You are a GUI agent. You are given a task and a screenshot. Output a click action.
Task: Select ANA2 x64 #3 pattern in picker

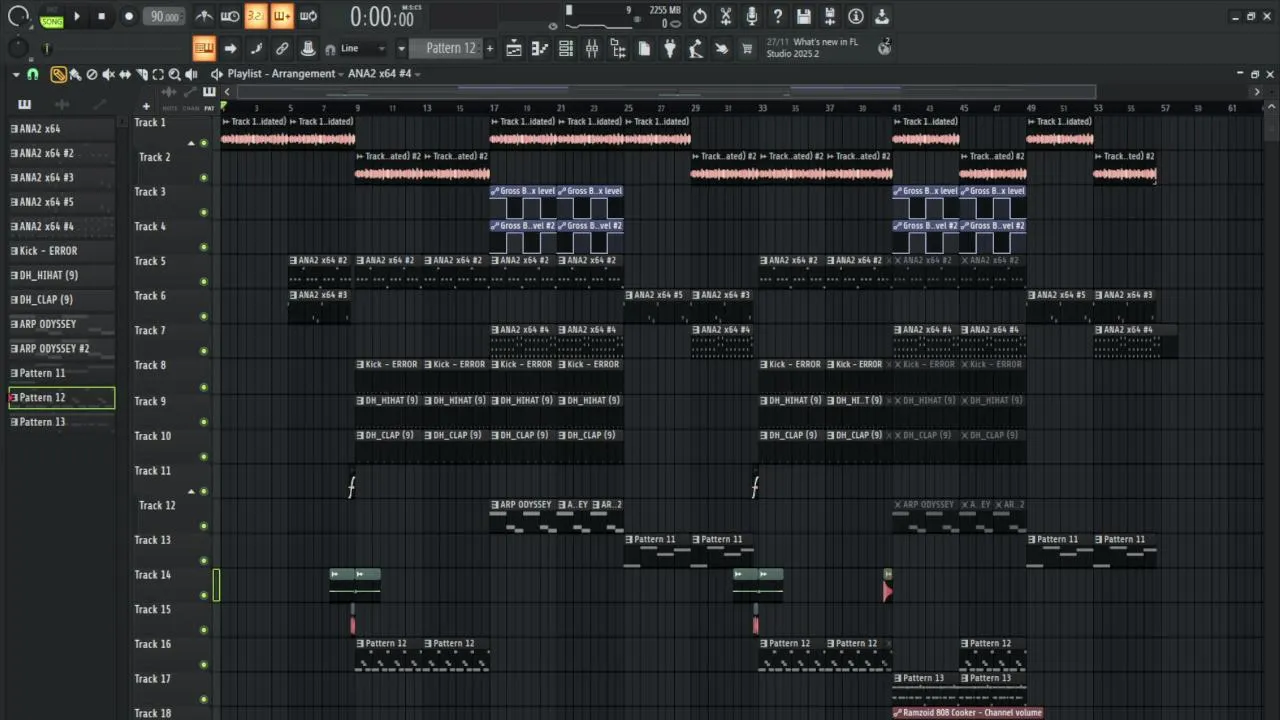[x=61, y=178]
